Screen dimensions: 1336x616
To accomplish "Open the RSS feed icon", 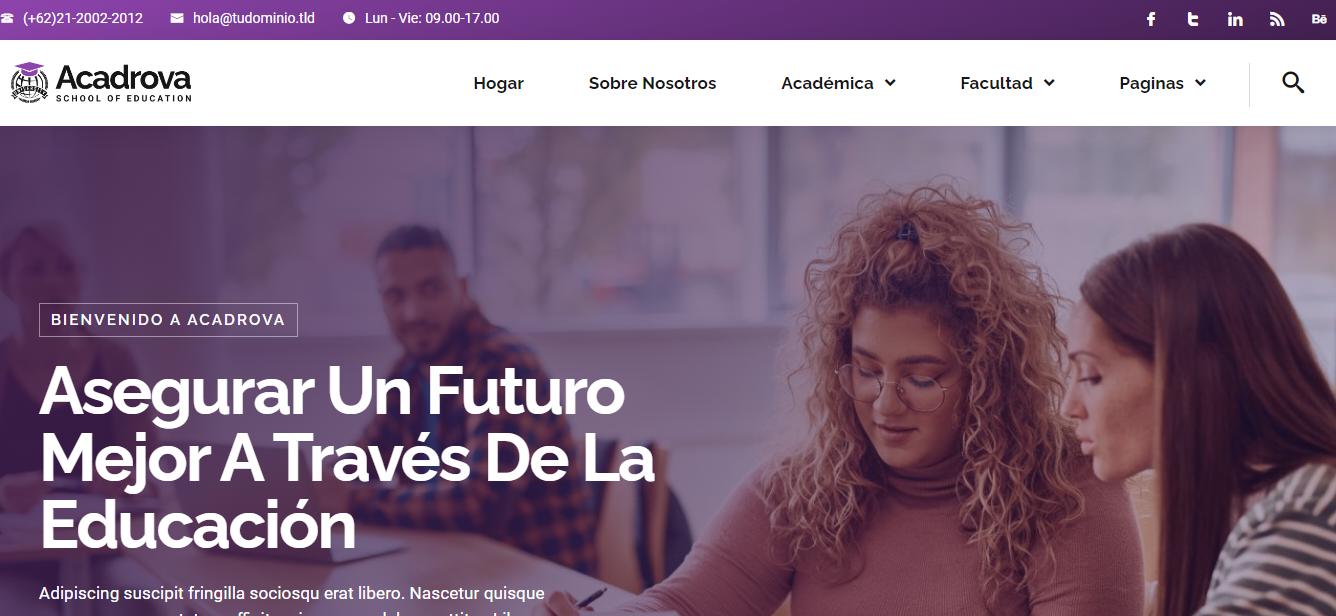I will (x=1277, y=19).
